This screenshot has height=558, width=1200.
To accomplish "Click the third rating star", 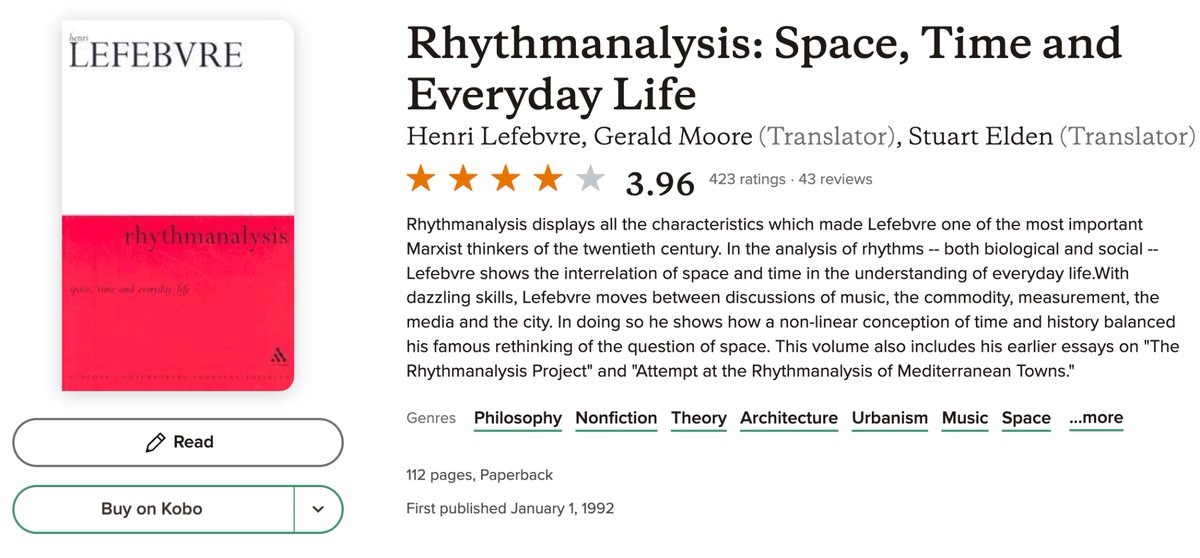I will [506, 180].
